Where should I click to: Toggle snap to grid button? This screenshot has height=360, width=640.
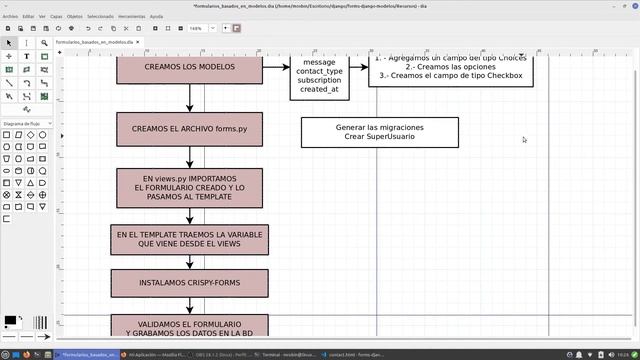[226, 29]
